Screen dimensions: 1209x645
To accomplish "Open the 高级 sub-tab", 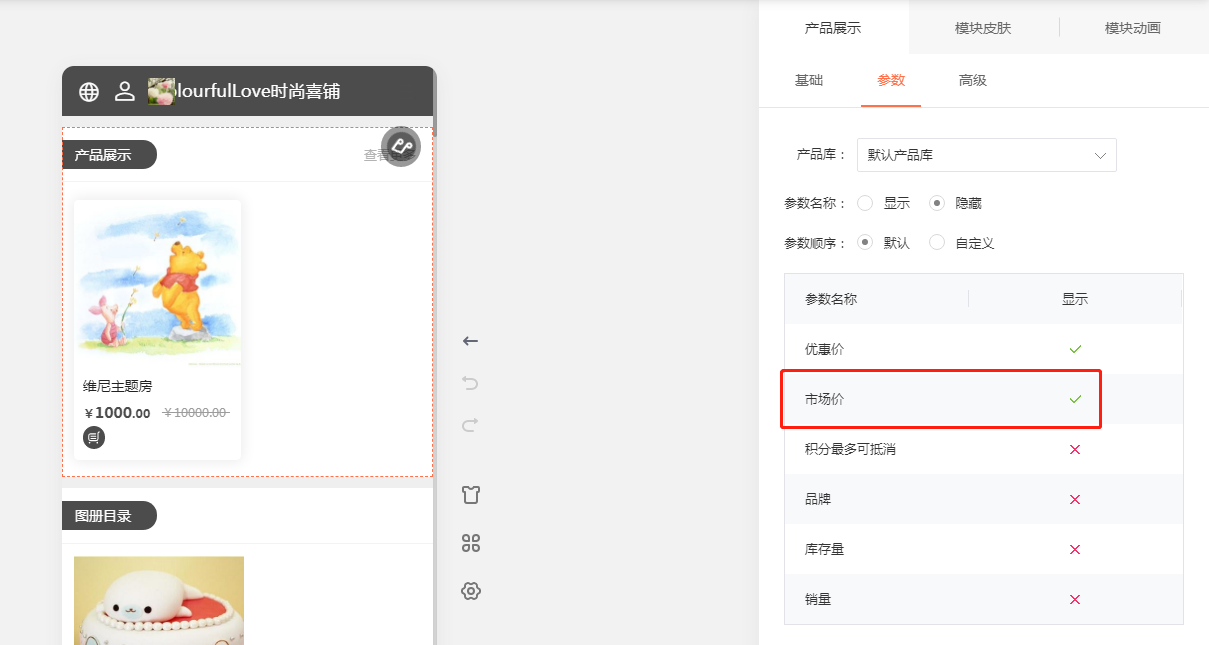I will pos(973,80).
